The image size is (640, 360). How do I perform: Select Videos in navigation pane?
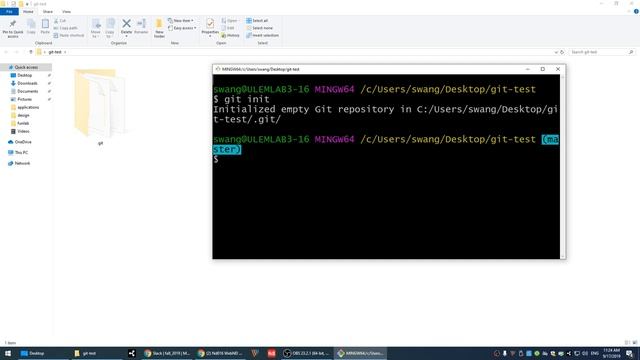pyautogui.click(x=23, y=131)
